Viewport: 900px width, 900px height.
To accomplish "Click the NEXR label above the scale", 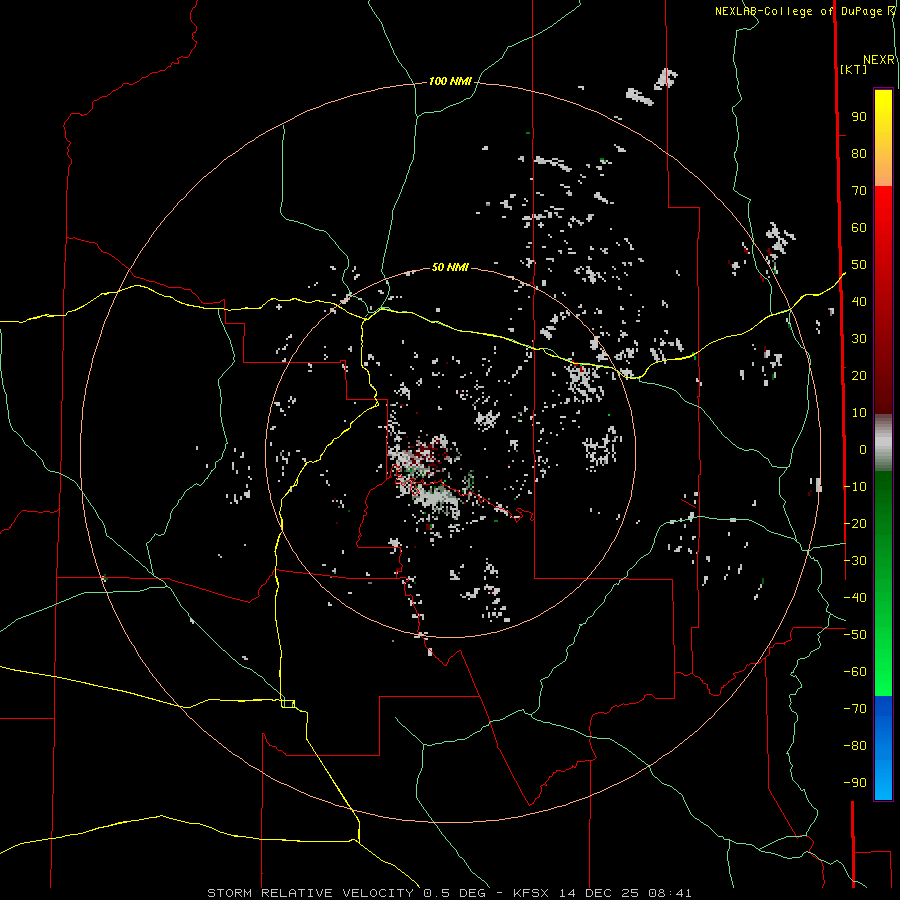I will [879, 60].
